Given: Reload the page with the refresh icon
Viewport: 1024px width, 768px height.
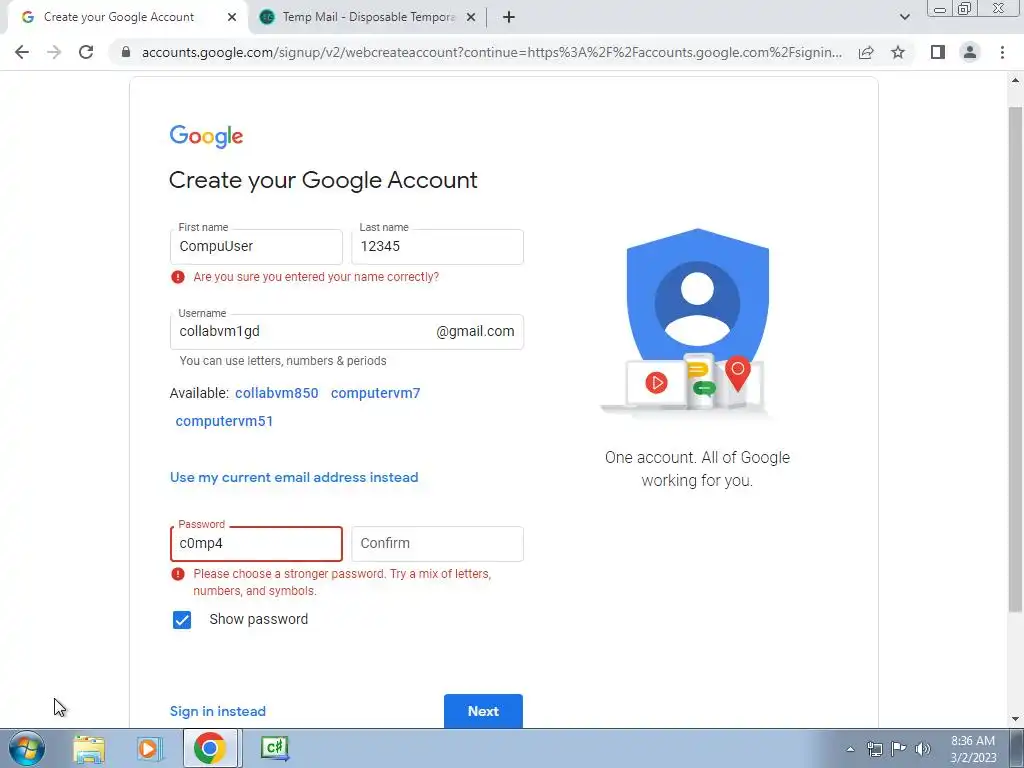Looking at the screenshot, I should [x=86, y=52].
